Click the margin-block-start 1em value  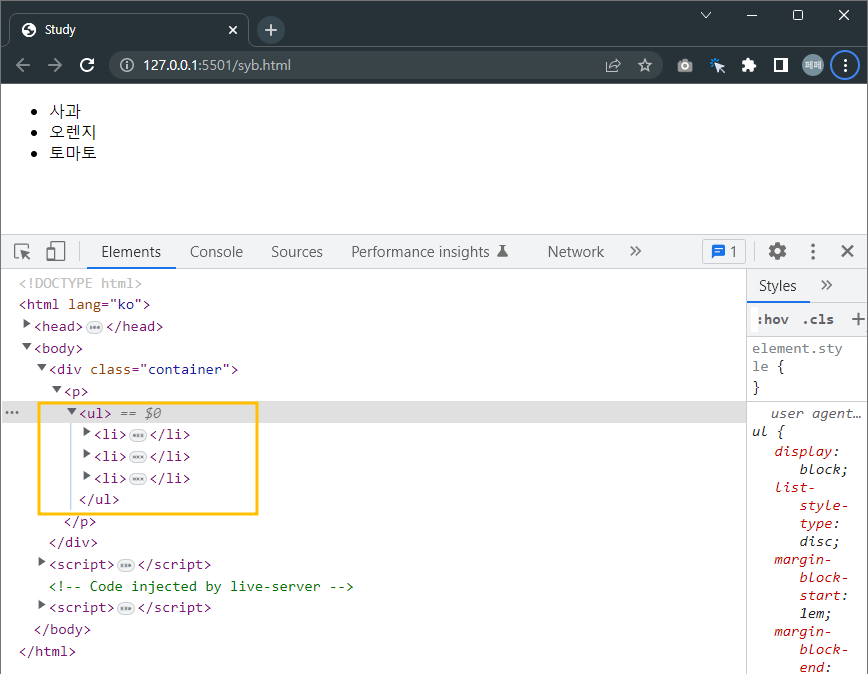814,614
